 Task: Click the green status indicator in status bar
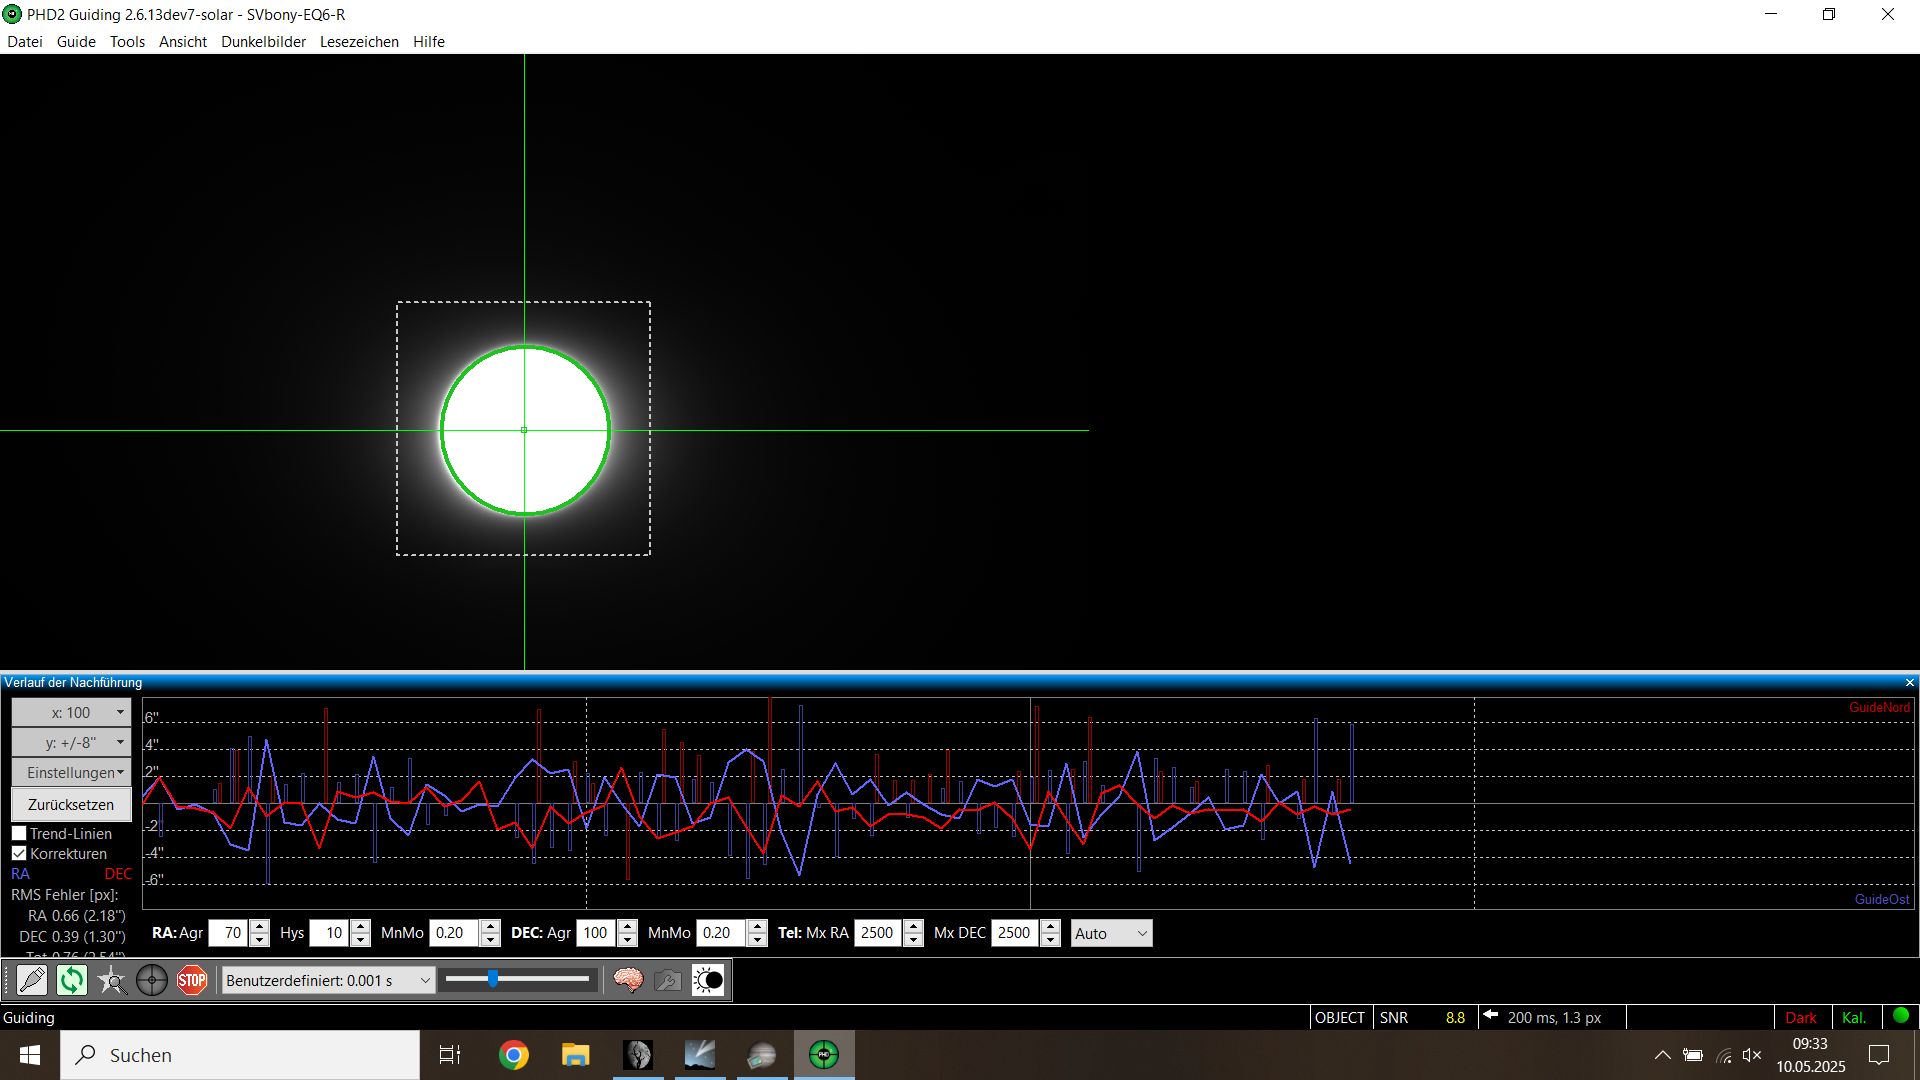(1901, 1016)
